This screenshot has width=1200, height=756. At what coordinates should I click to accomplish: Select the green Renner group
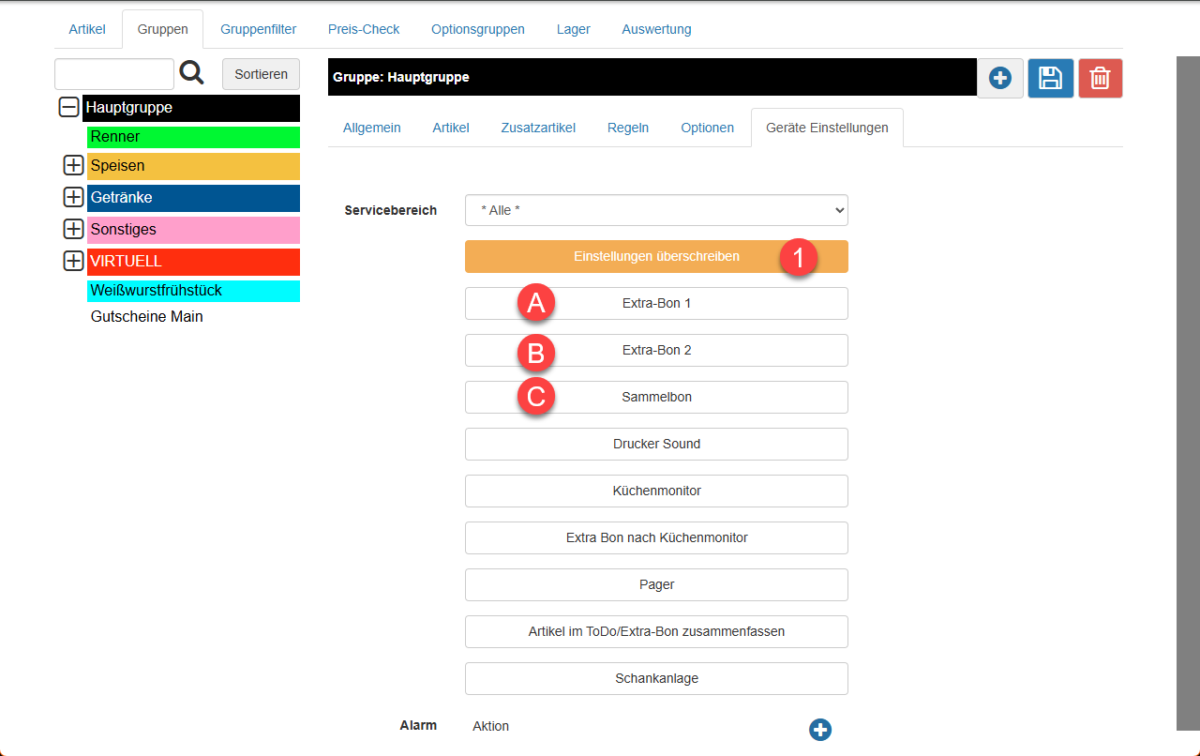(193, 137)
